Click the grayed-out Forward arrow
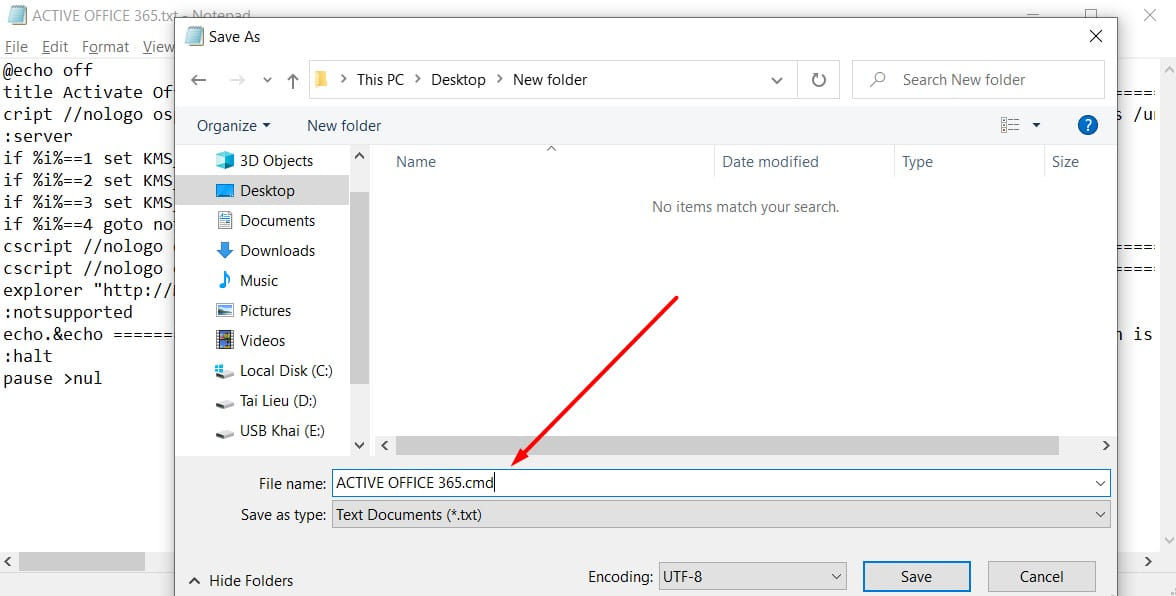Screen dimensions: 1176x596 click(237, 80)
